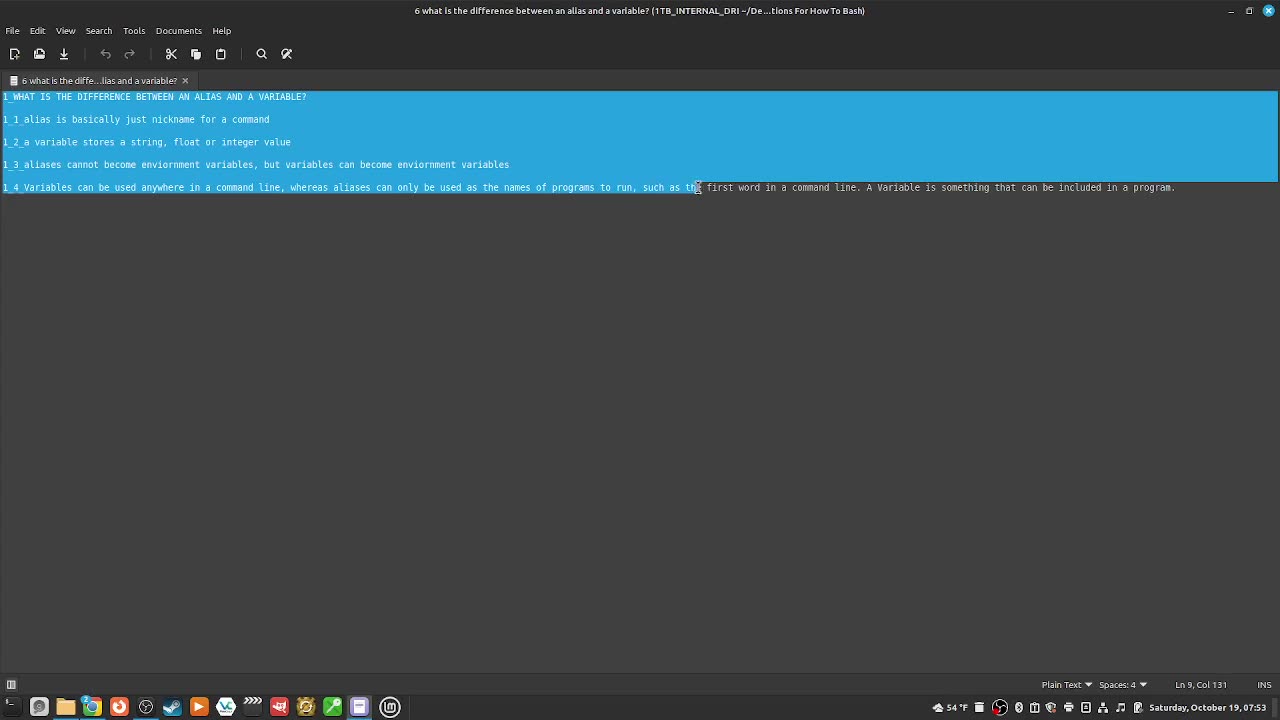Launch Terminal from the taskbar
This screenshot has width=1280, height=720.
tap(12, 707)
